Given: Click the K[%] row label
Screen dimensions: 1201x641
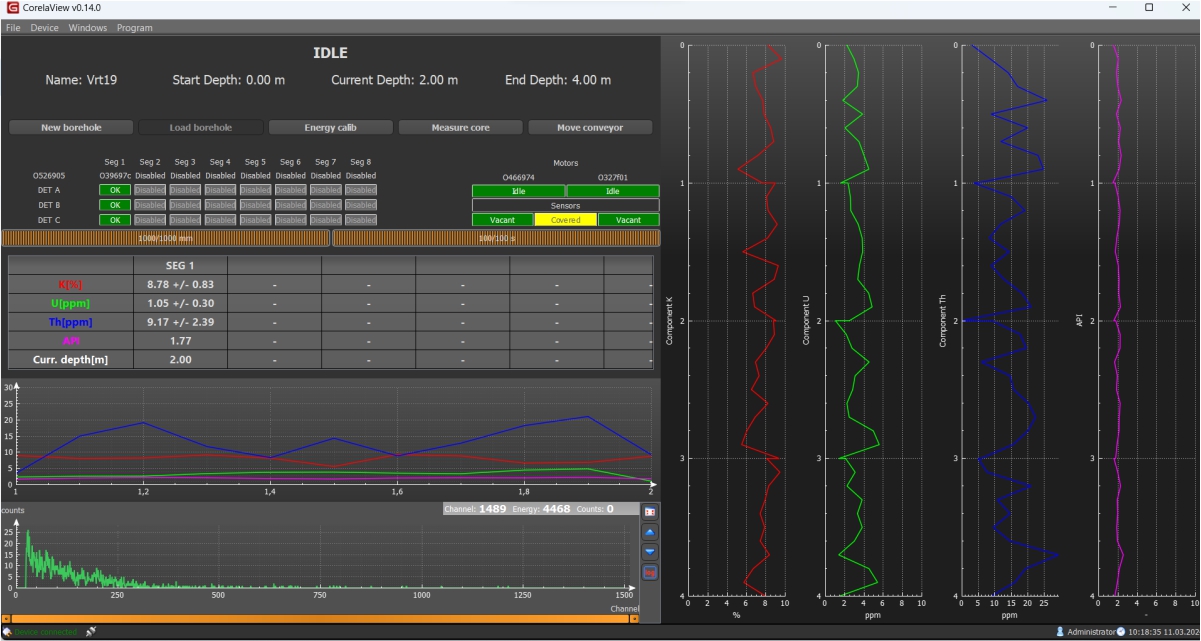Looking at the screenshot, I should [71, 284].
